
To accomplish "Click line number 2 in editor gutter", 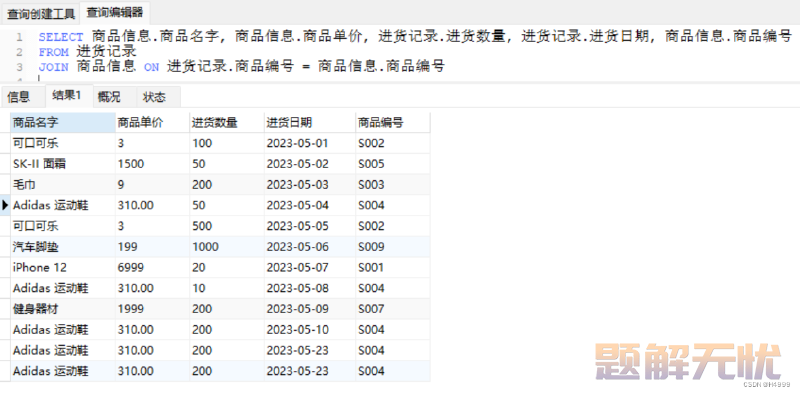I will (19, 52).
